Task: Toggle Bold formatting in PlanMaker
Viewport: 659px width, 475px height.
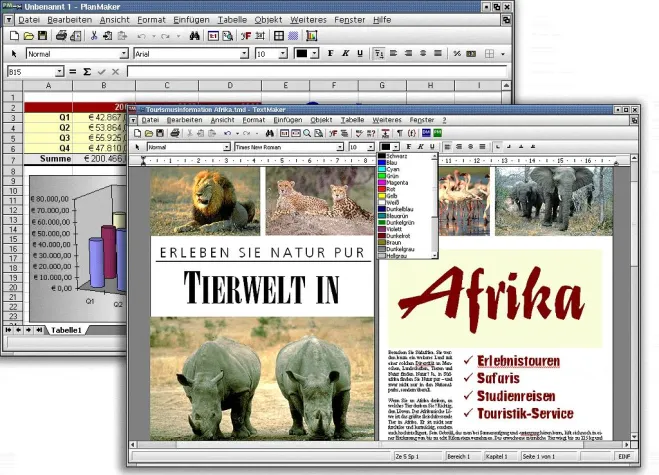Action: (329, 53)
